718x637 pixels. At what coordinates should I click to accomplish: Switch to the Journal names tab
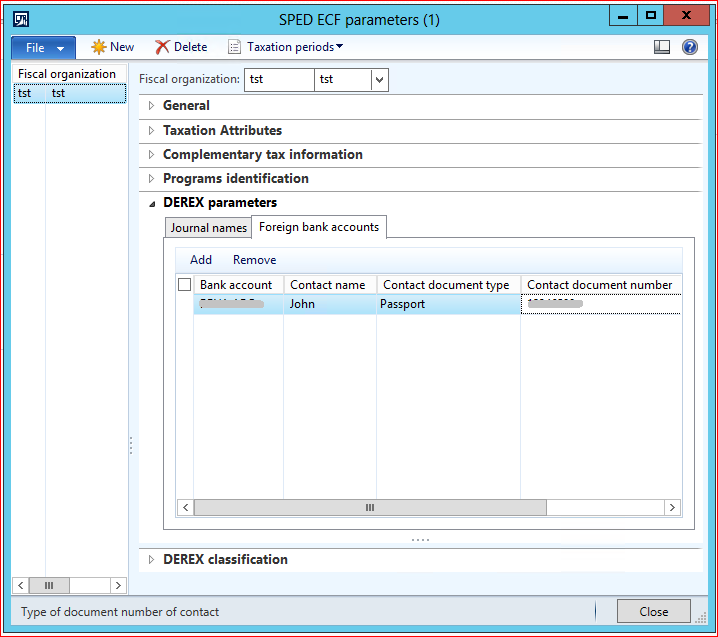[208, 228]
